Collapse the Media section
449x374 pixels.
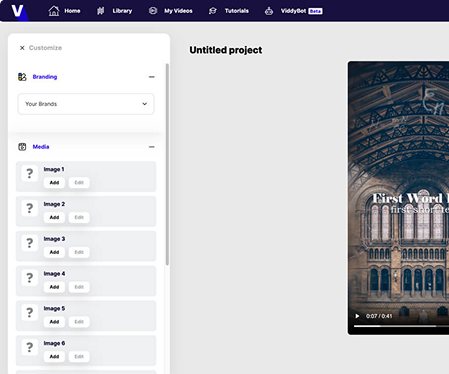coord(151,147)
